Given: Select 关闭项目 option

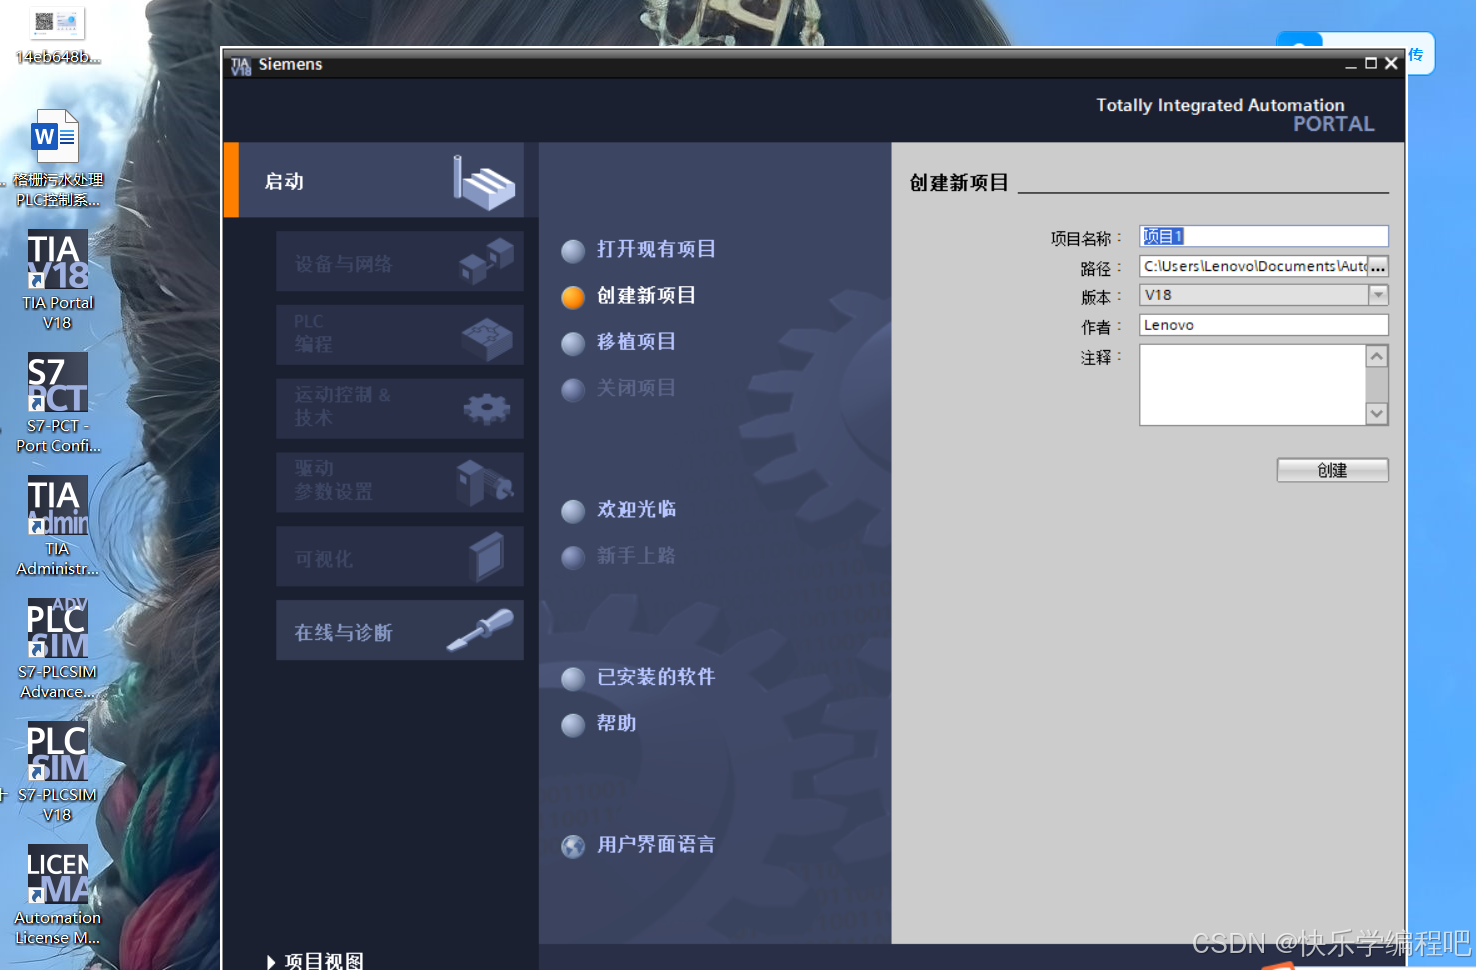Looking at the screenshot, I should pos(618,388).
